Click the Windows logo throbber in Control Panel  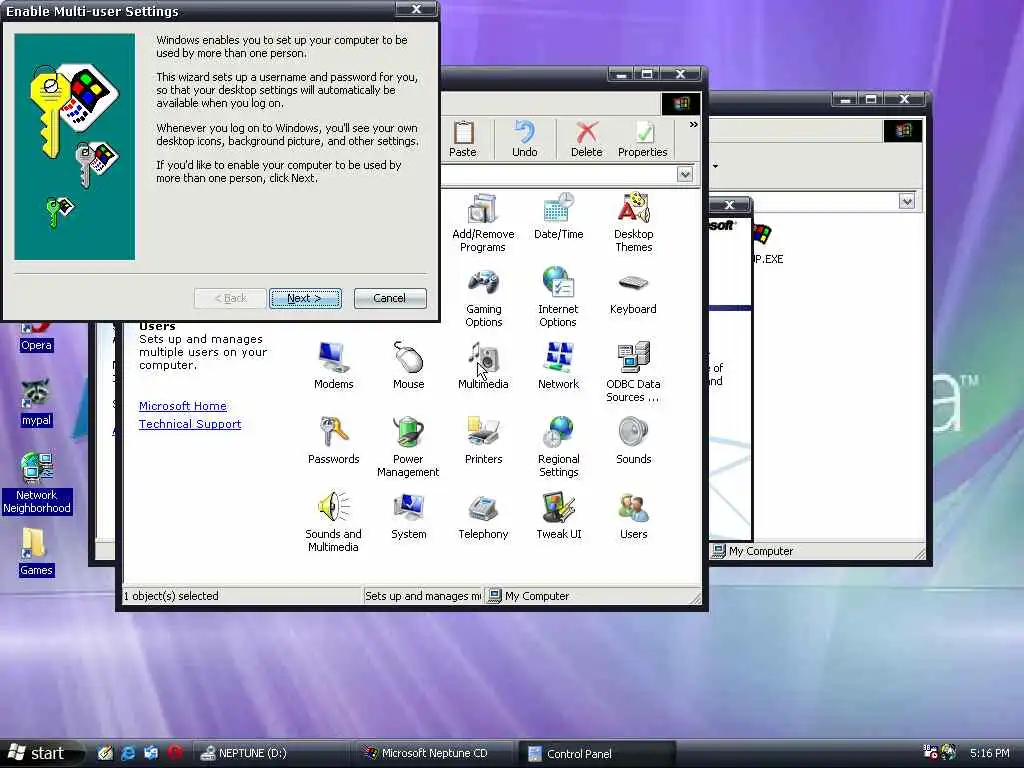pyautogui.click(x=681, y=104)
